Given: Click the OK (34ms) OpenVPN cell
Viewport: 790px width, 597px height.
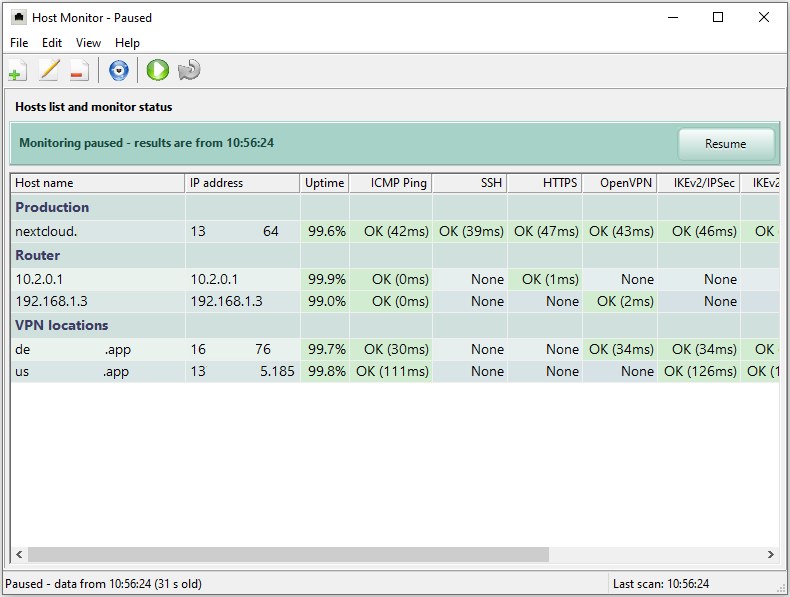Looking at the screenshot, I should (620, 349).
